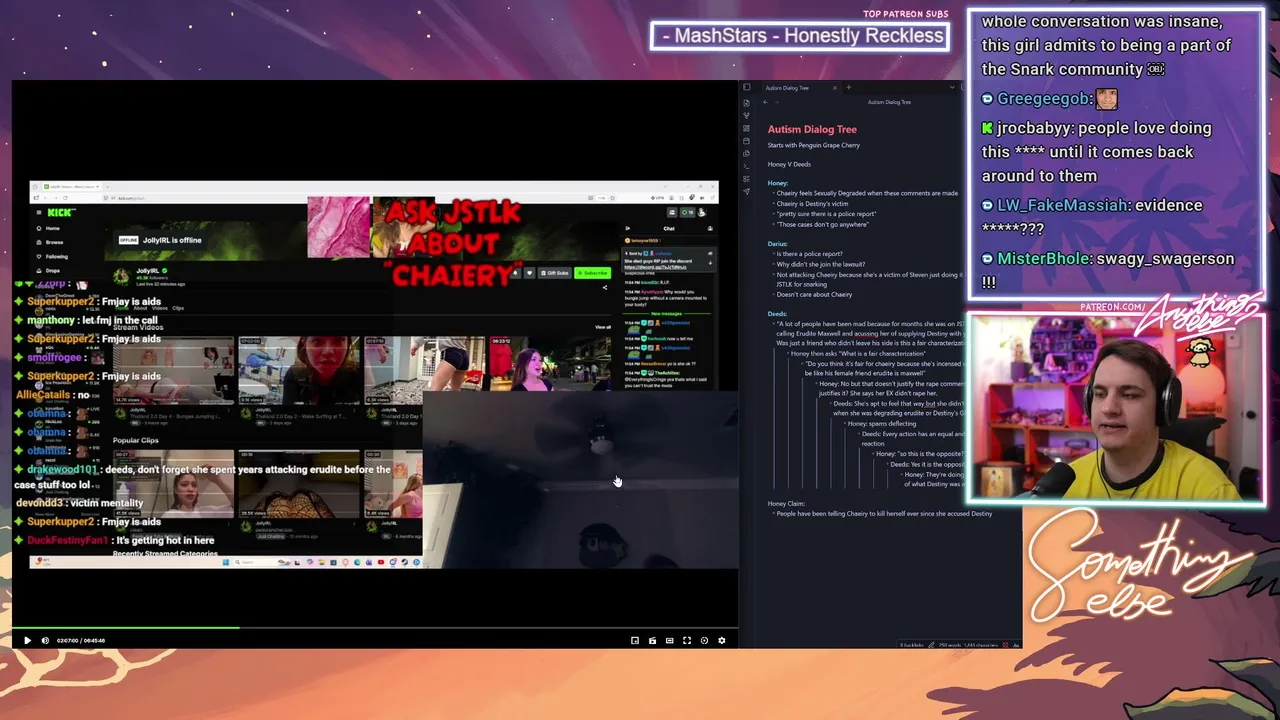
Task: Open picture-in-picture from the player controls
Action: click(x=635, y=640)
